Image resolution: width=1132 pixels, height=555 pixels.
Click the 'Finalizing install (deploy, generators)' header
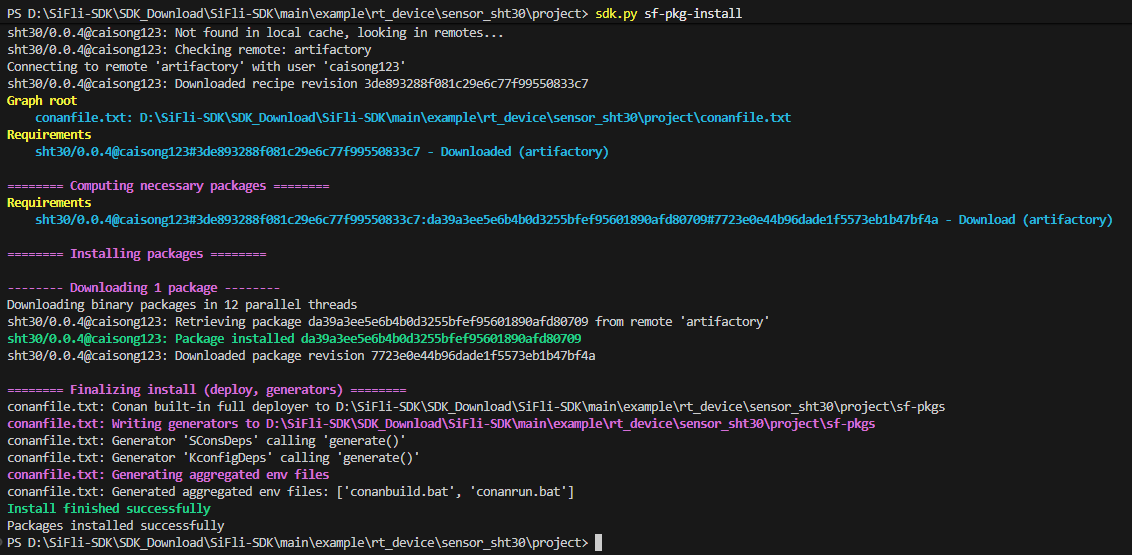coord(206,390)
